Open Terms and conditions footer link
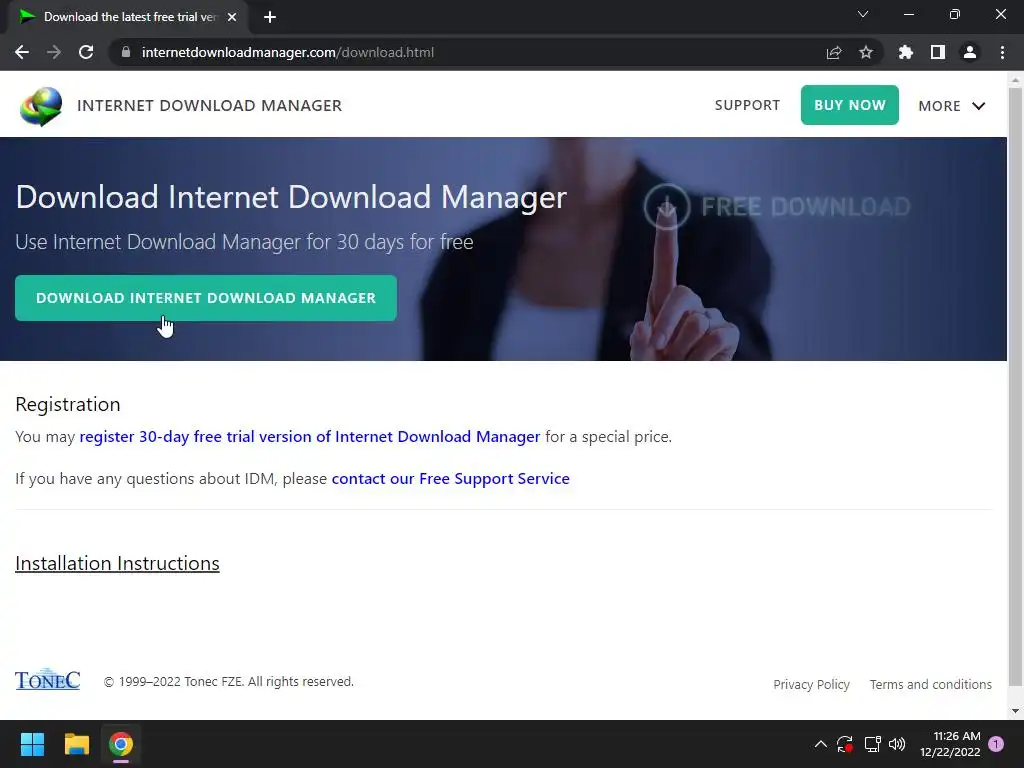The image size is (1024, 768). pyautogui.click(x=931, y=684)
